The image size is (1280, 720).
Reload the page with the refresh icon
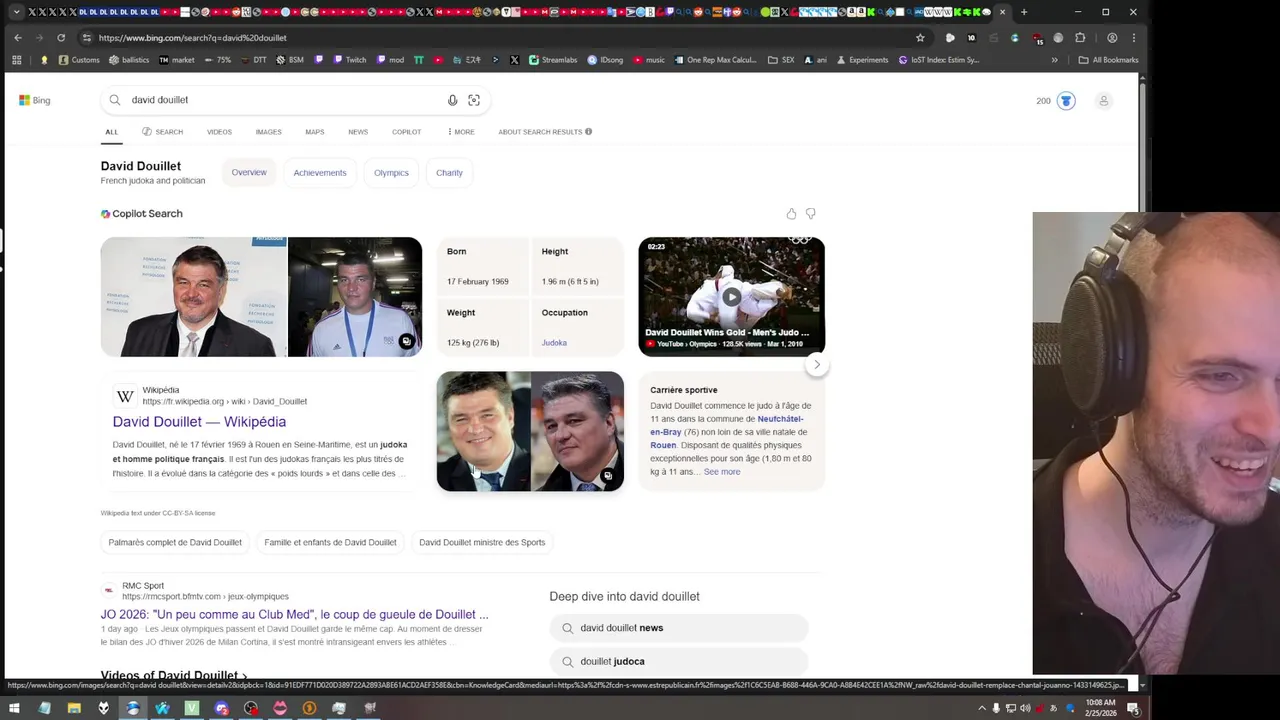61,38
